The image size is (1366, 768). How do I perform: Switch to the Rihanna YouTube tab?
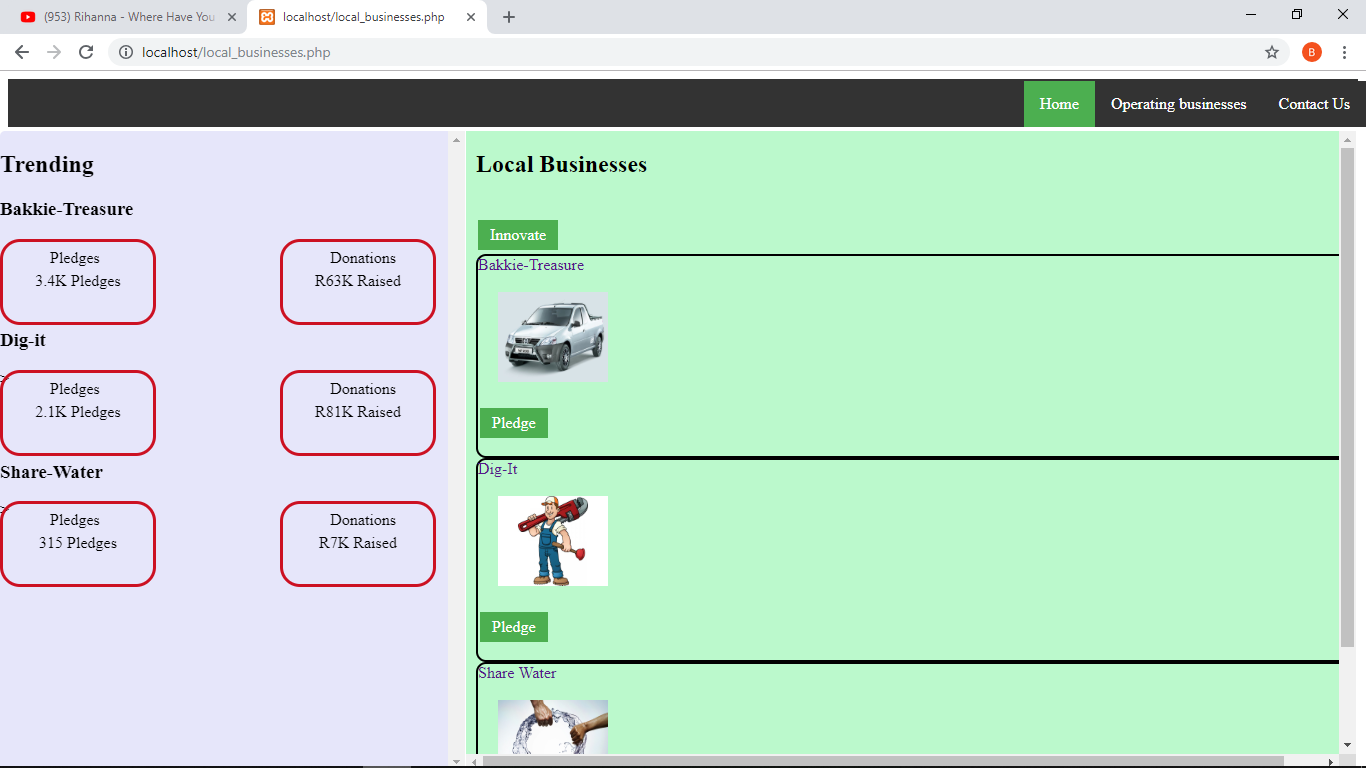pos(126,17)
